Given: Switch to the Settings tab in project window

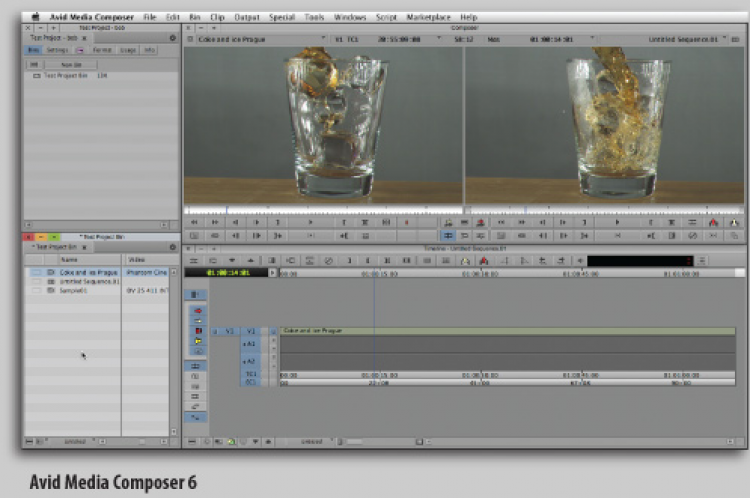Looking at the screenshot, I should [57, 50].
